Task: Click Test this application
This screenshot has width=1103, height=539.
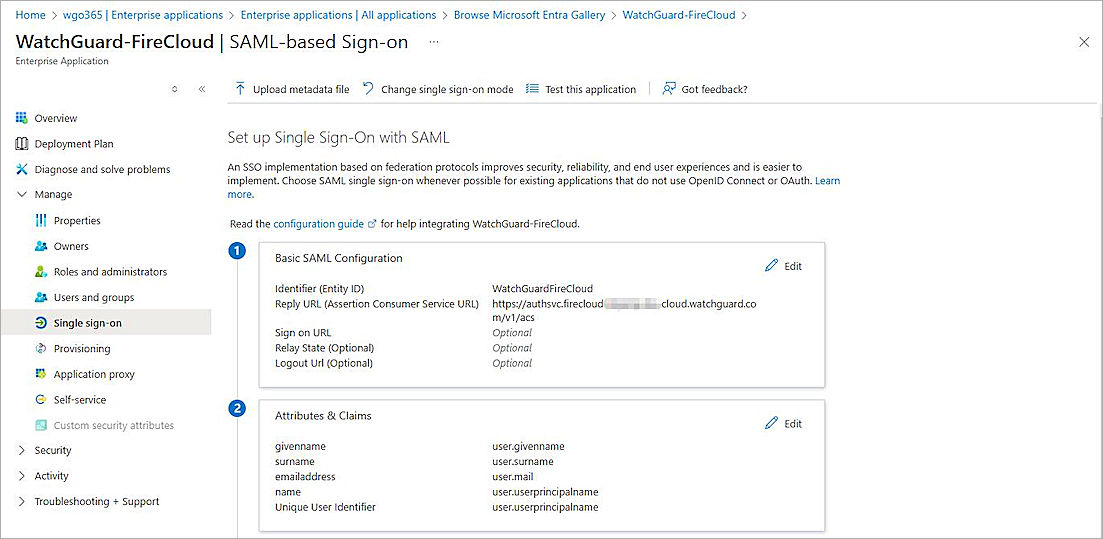Action: [581, 89]
